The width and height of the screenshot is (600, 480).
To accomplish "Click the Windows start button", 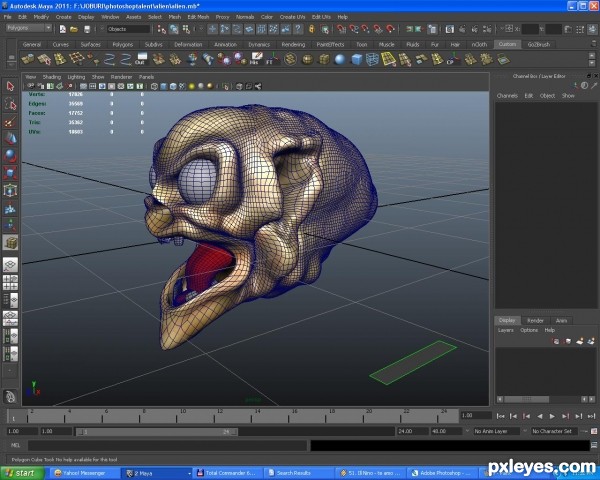I will tap(20, 473).
